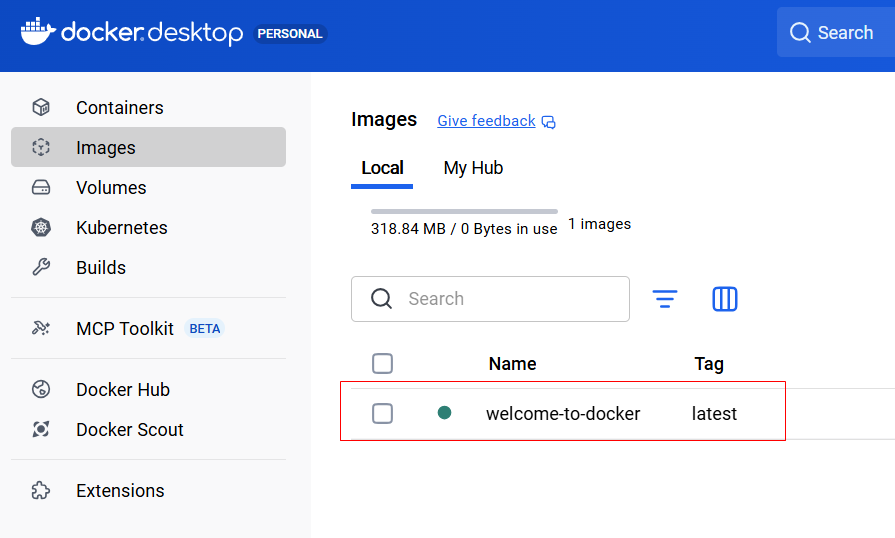This screenshot has height=538, width=895.
Task: Check the welcome-to-docker row checkbox
Action: pos(382,414)
